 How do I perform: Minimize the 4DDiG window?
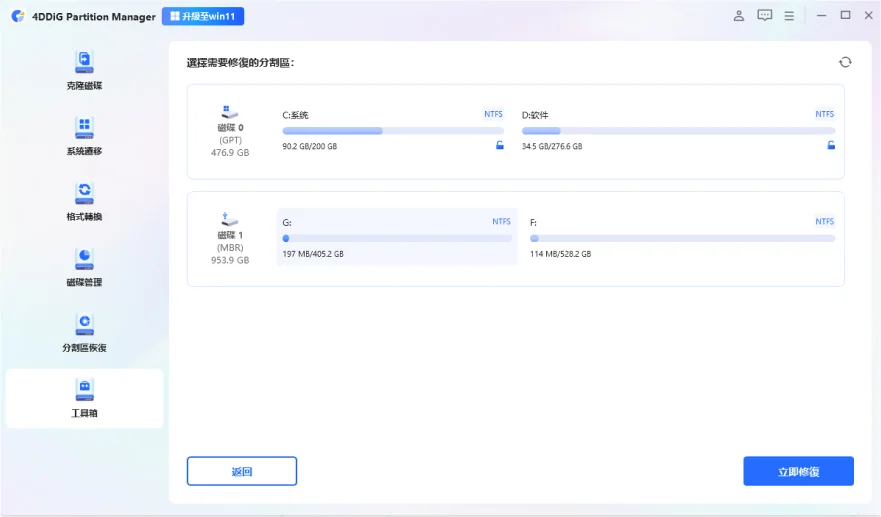[821, 16]
